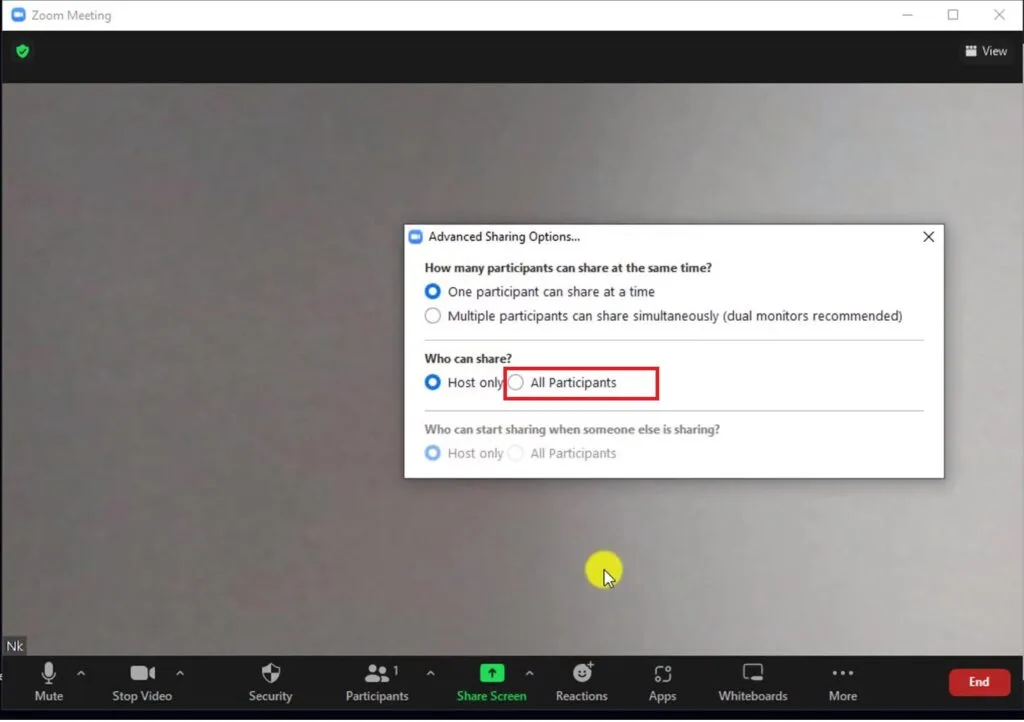Image resolution: width=1024 pixels, height=722 pixels.
Task: Close the Advanced Sharing Options dialog
Action: click(x=928, y=237)
